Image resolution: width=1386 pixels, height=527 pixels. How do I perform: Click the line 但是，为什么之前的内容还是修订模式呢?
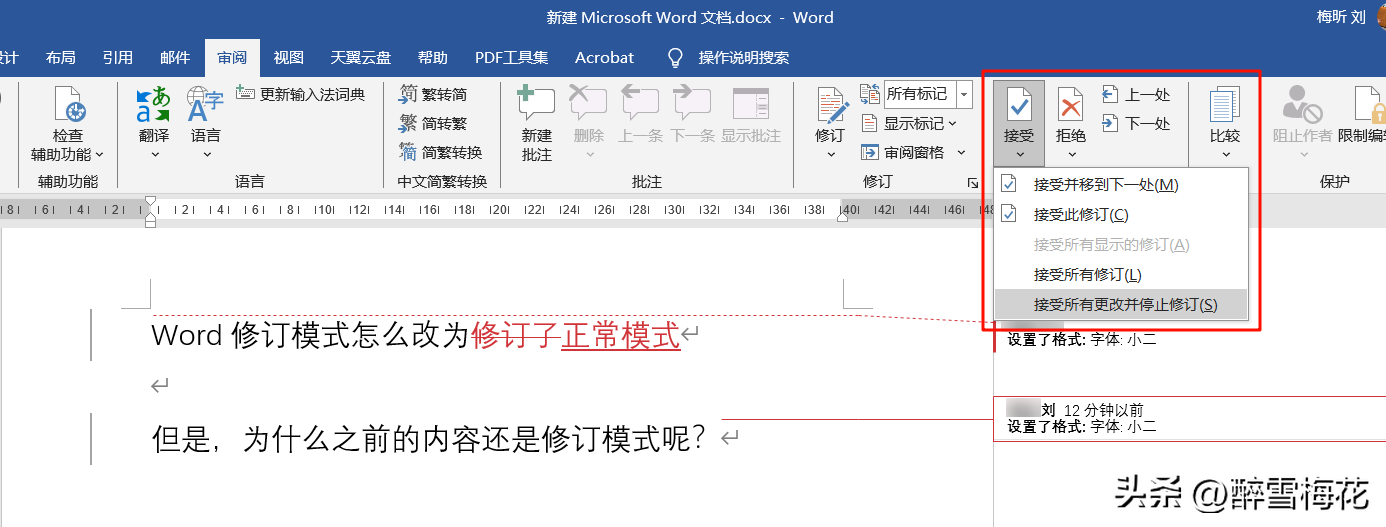click(429, 438)
